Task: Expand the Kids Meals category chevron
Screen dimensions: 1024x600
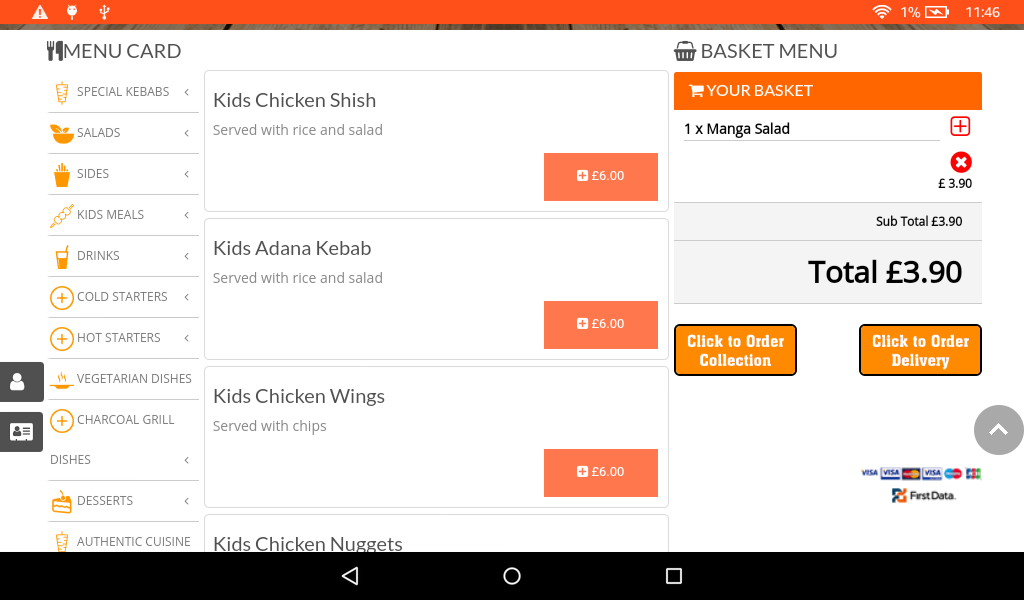Action: [x=186, y=215]
